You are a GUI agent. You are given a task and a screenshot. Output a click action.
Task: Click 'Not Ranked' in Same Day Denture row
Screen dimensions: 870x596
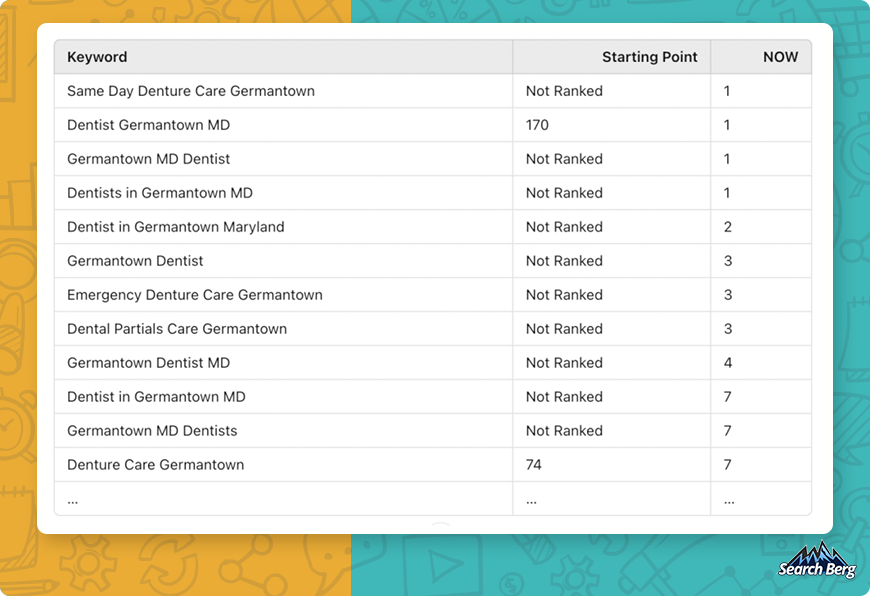coord(564,91)
